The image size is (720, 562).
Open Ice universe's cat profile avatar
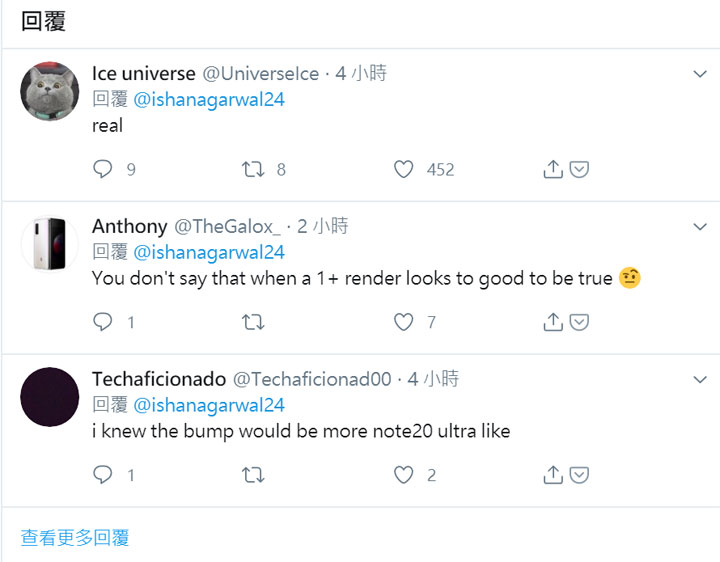point(50,91)
